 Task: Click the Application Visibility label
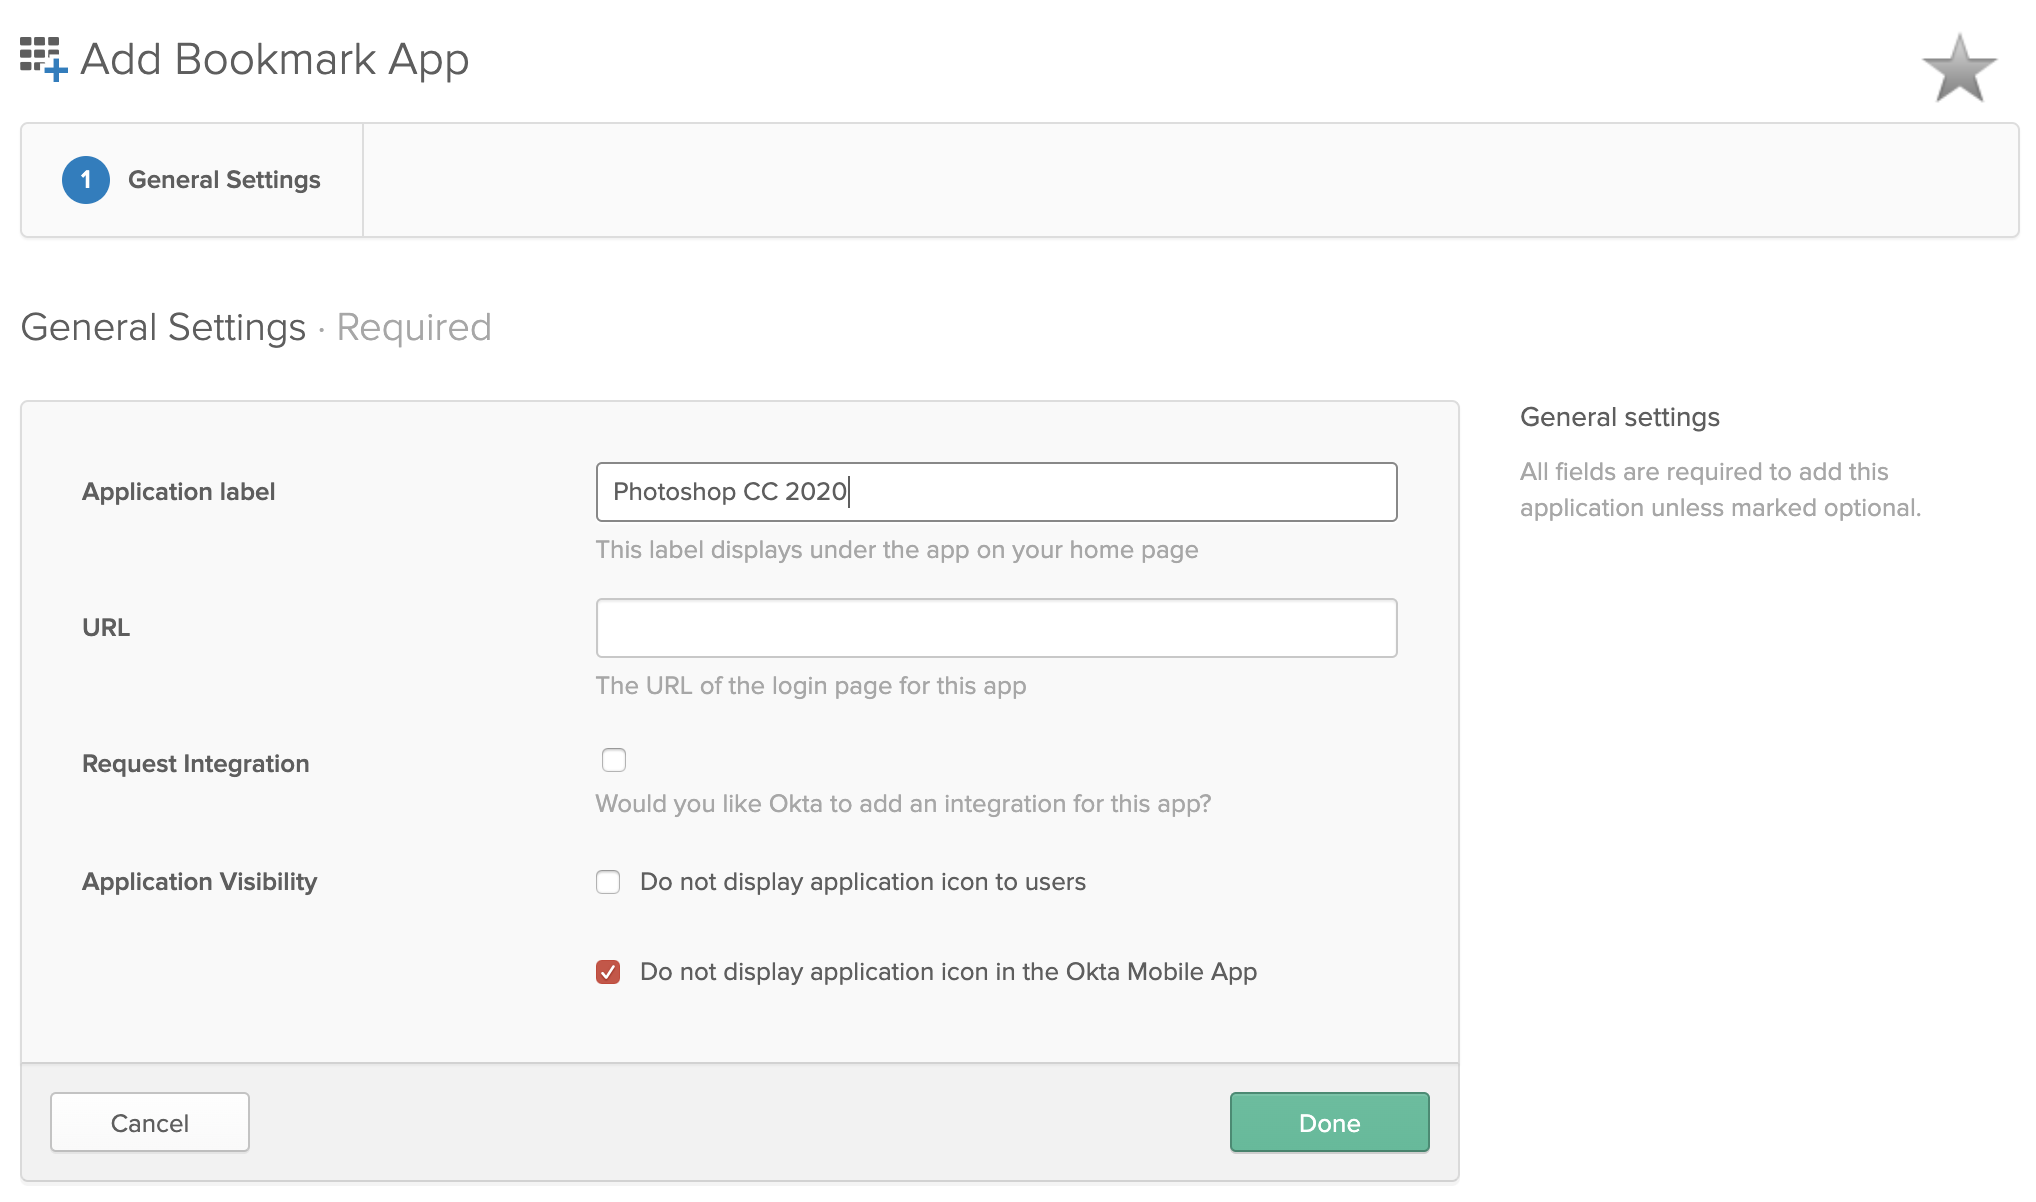[x=199, y=882]
